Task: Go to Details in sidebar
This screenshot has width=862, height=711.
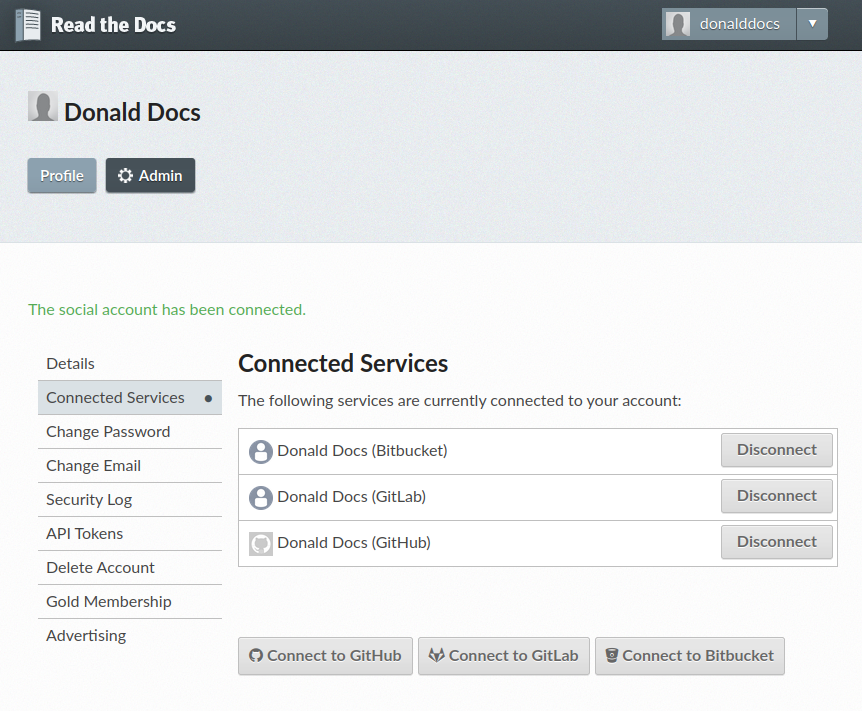Action: coord(71,364)
